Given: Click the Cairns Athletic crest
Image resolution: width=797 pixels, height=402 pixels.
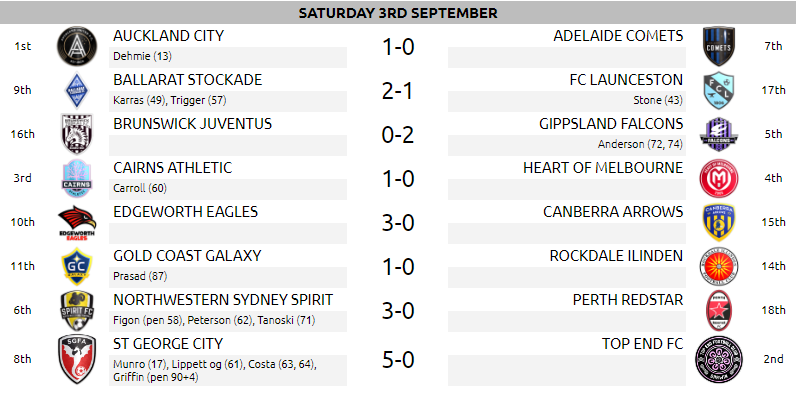Looking at the screenshot, I should point(77,178).
